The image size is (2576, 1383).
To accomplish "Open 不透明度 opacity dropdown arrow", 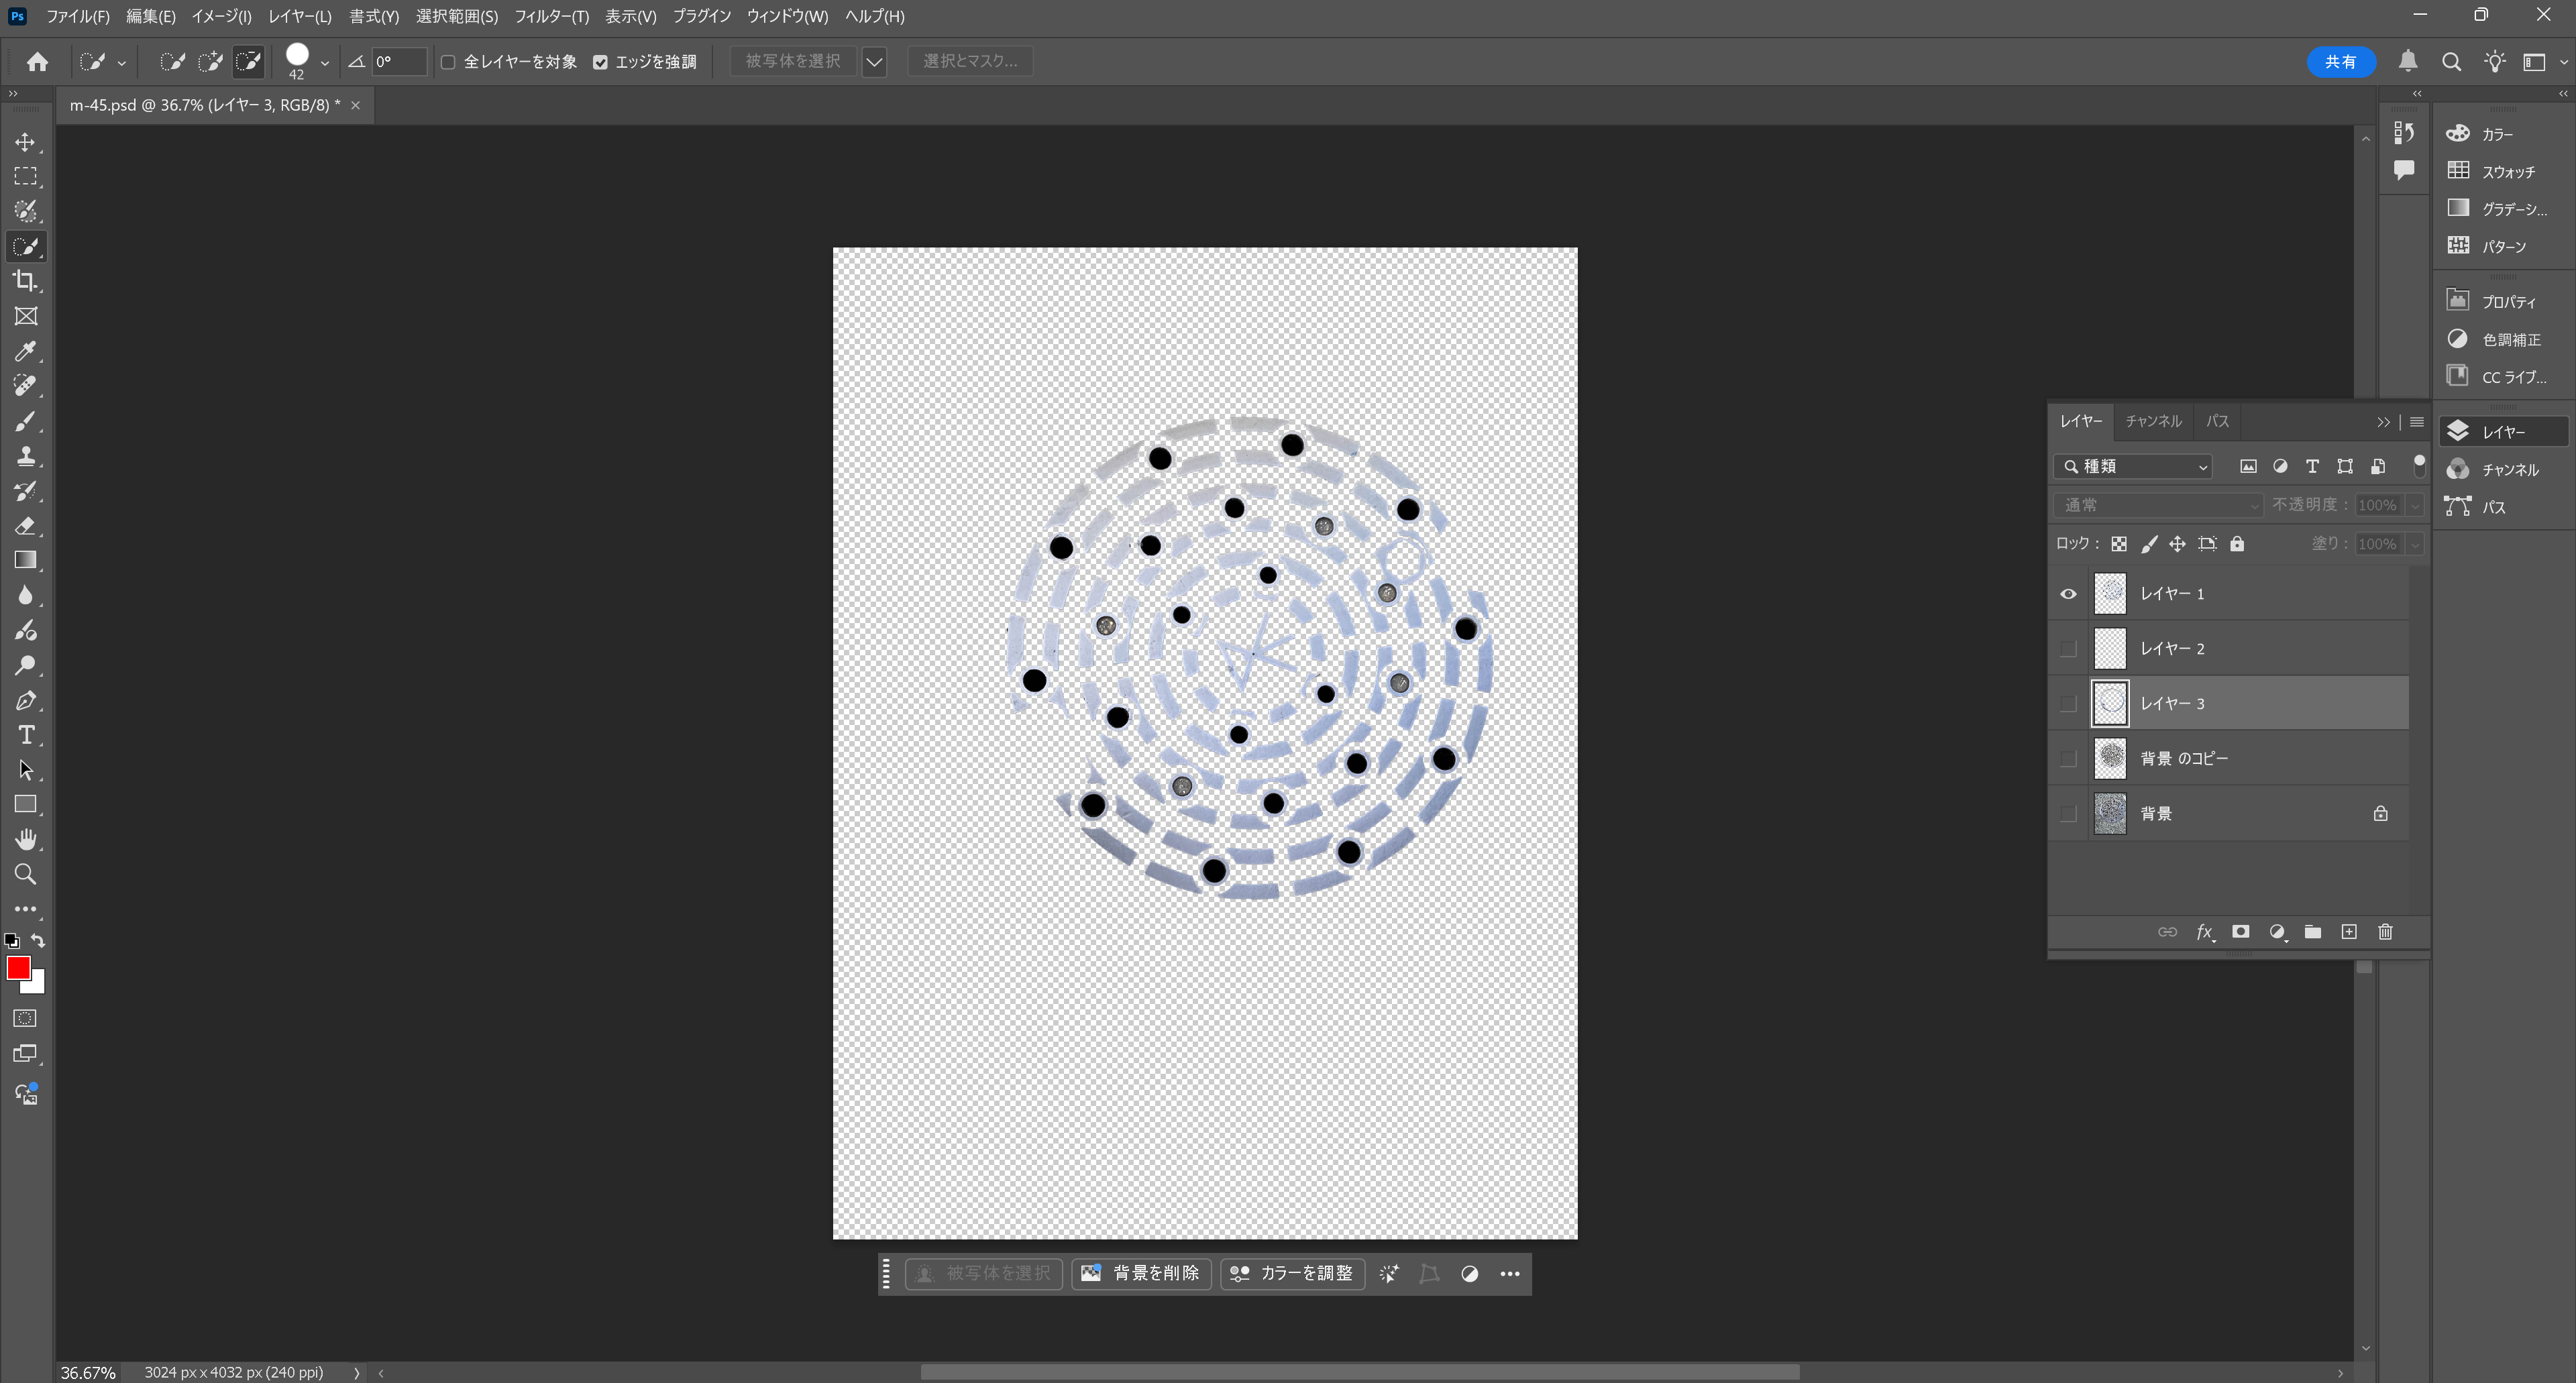I will (x=2414, y=505).
